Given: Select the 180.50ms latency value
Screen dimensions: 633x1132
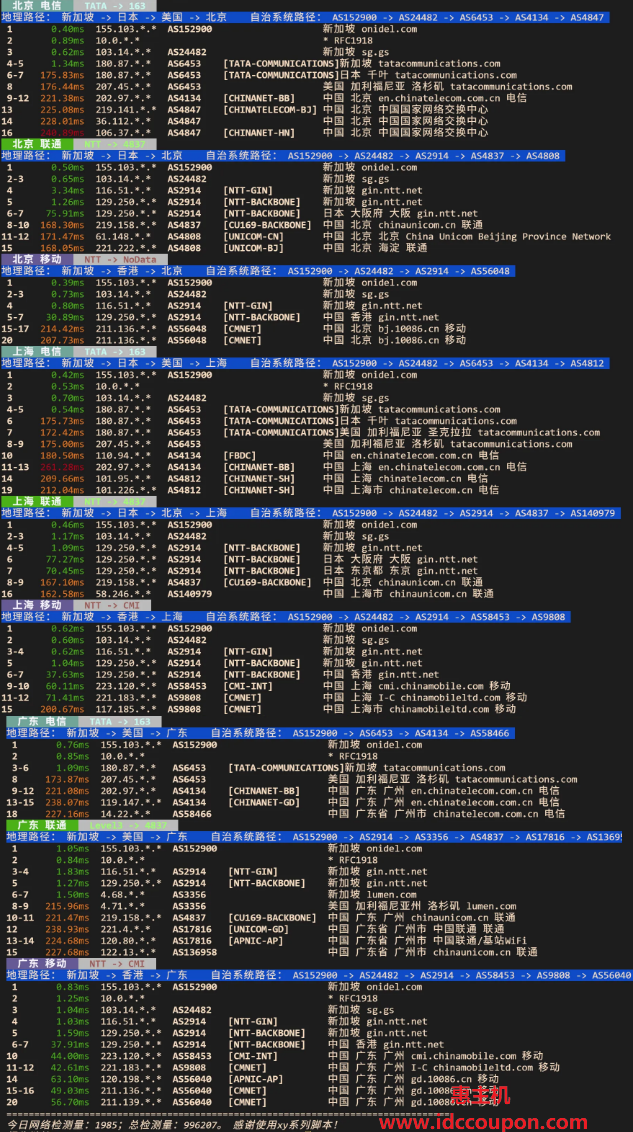Looking at the screenshot, I should click(x=62, y=456).
